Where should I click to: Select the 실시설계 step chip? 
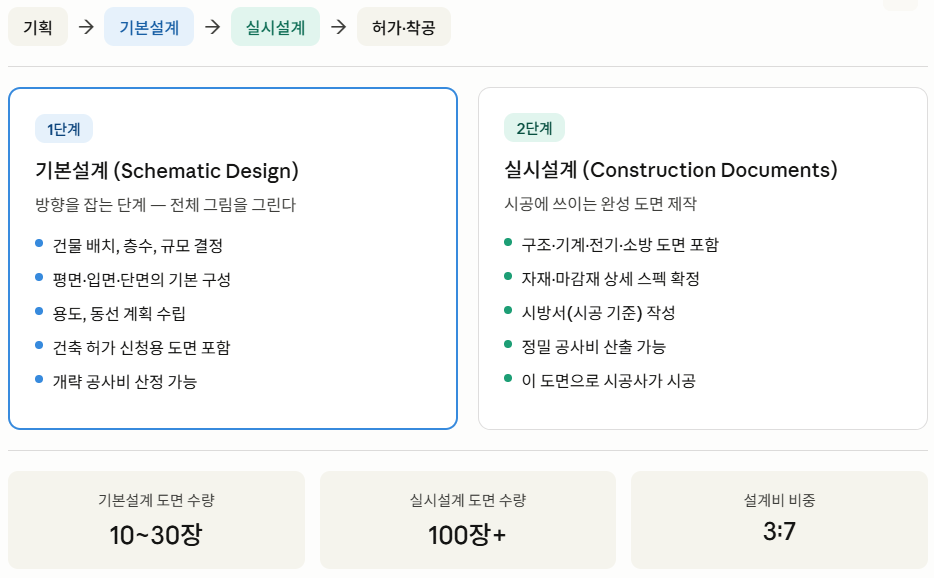pyautogui.click(x=275, y=27)
